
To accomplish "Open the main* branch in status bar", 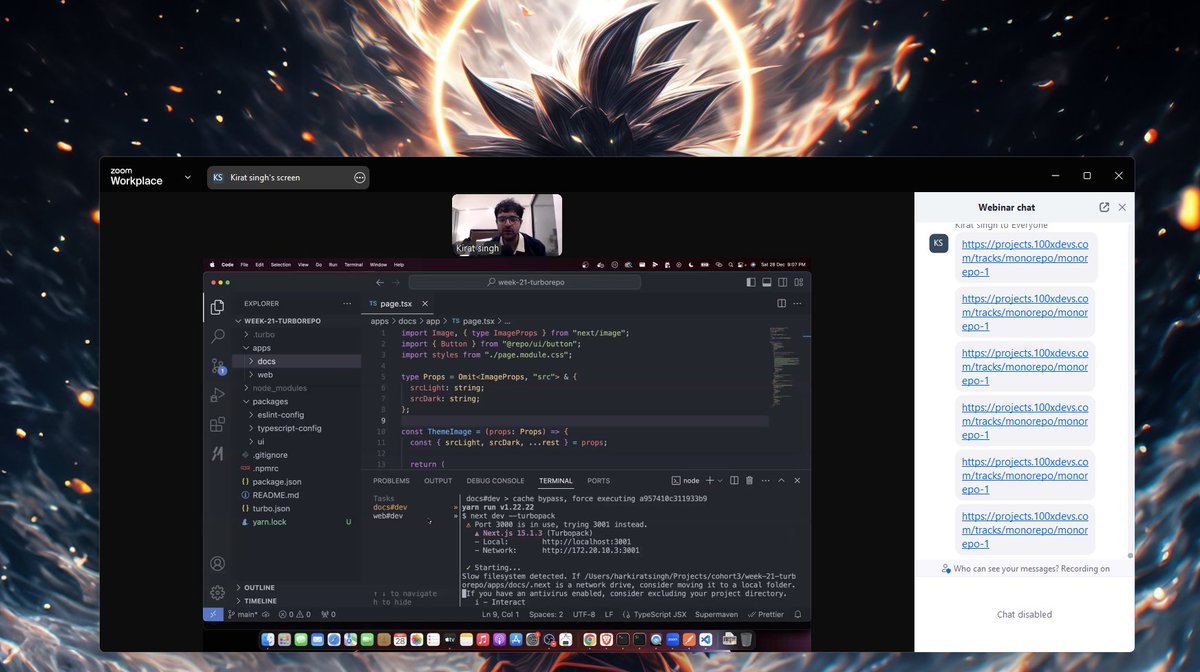I will pyautogui.click(x=243, y=614).
